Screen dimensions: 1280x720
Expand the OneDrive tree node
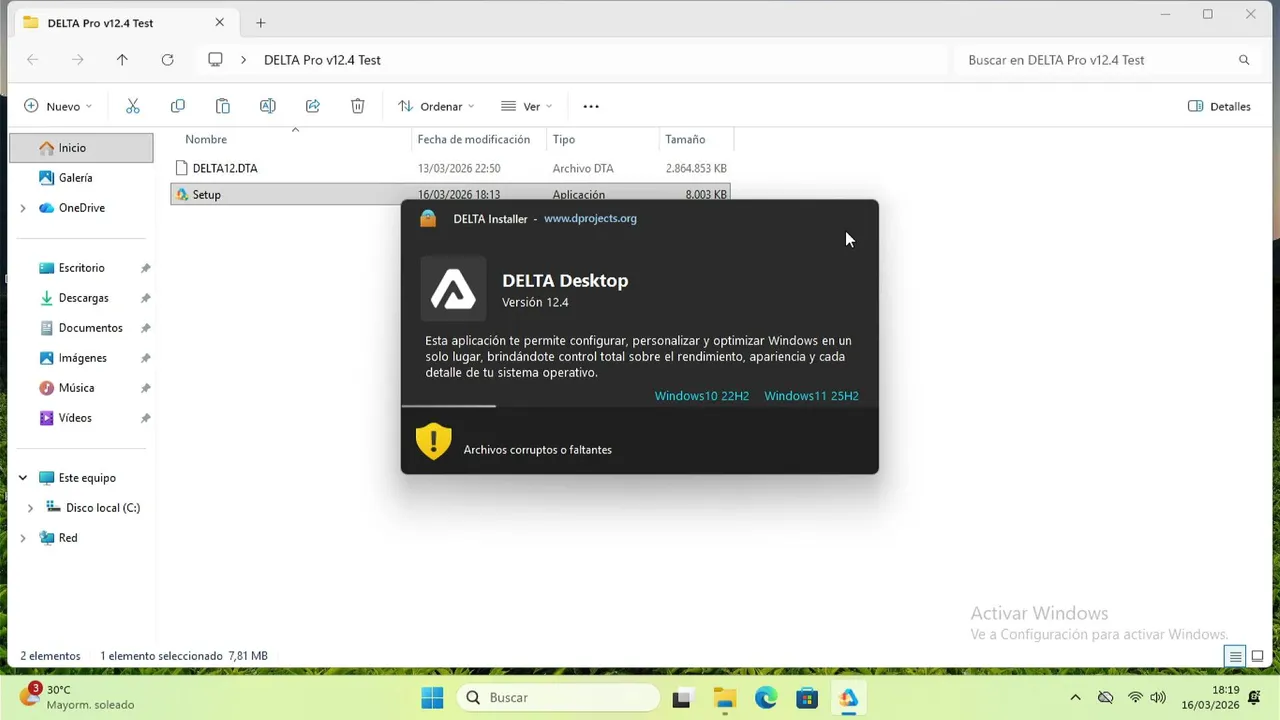click(x=23, y=208)
